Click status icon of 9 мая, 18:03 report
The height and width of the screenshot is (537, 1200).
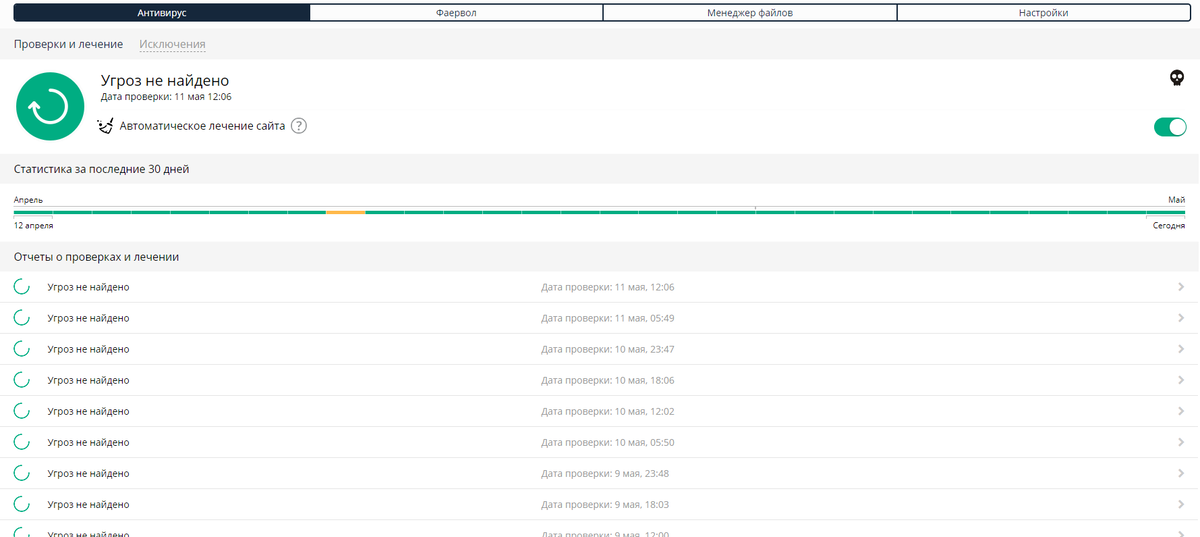tap(22, 504)
